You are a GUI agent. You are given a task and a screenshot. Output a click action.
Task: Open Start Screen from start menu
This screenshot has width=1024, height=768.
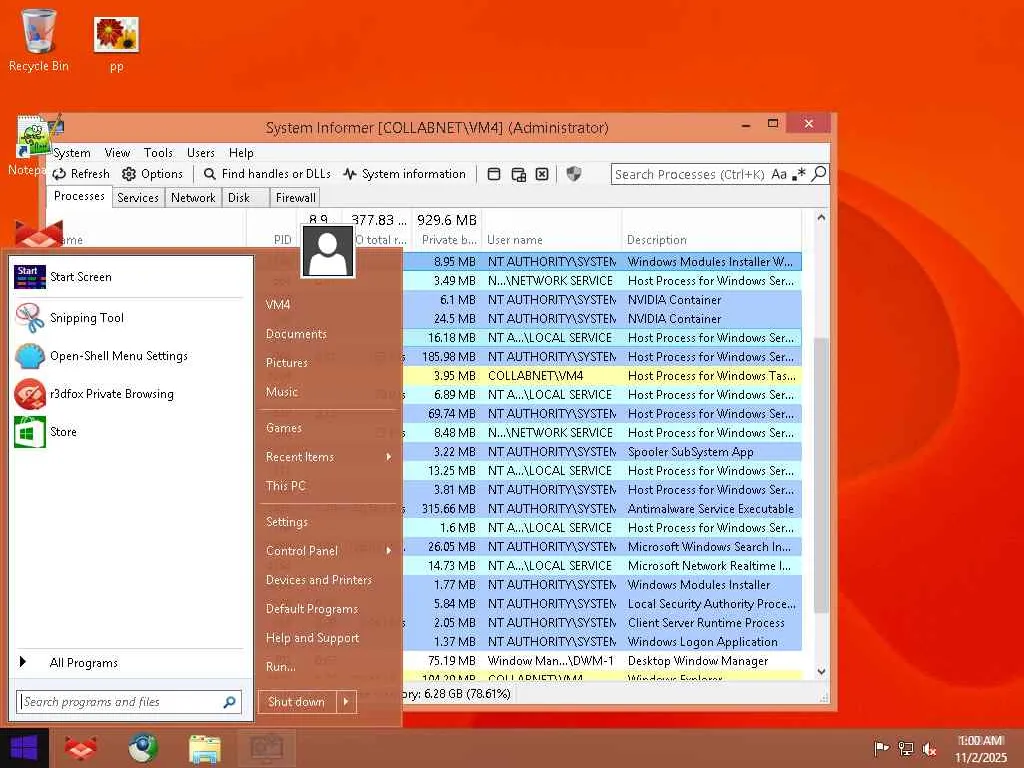pyautogui.click(x=127, y=277)
